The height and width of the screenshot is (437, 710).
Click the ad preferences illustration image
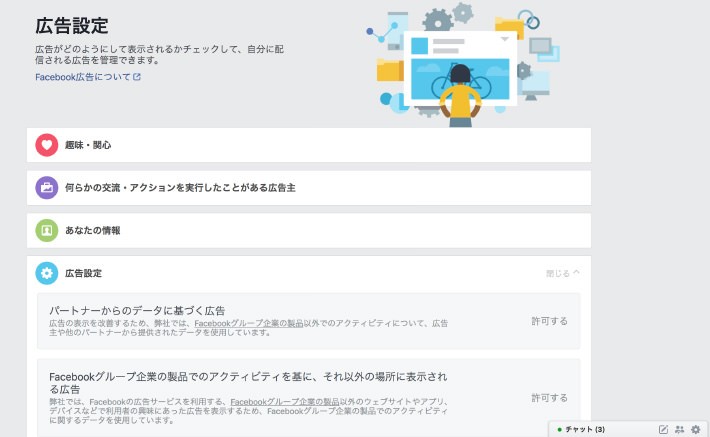(x=463, y=64)
